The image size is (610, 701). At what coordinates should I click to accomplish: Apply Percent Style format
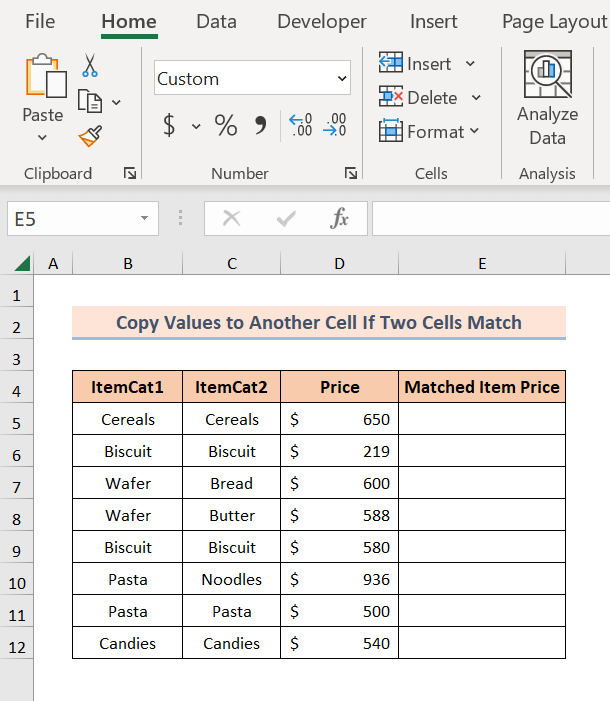(x=225, y=125)
